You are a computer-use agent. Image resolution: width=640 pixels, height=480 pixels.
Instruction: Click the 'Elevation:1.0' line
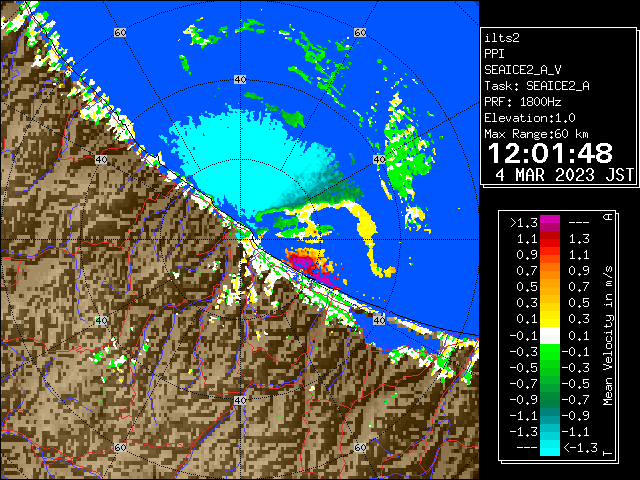click(x=530, y=118)
